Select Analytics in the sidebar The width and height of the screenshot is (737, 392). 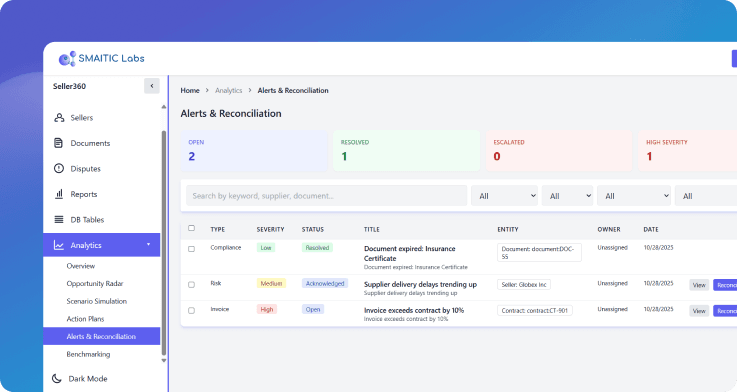102,245
